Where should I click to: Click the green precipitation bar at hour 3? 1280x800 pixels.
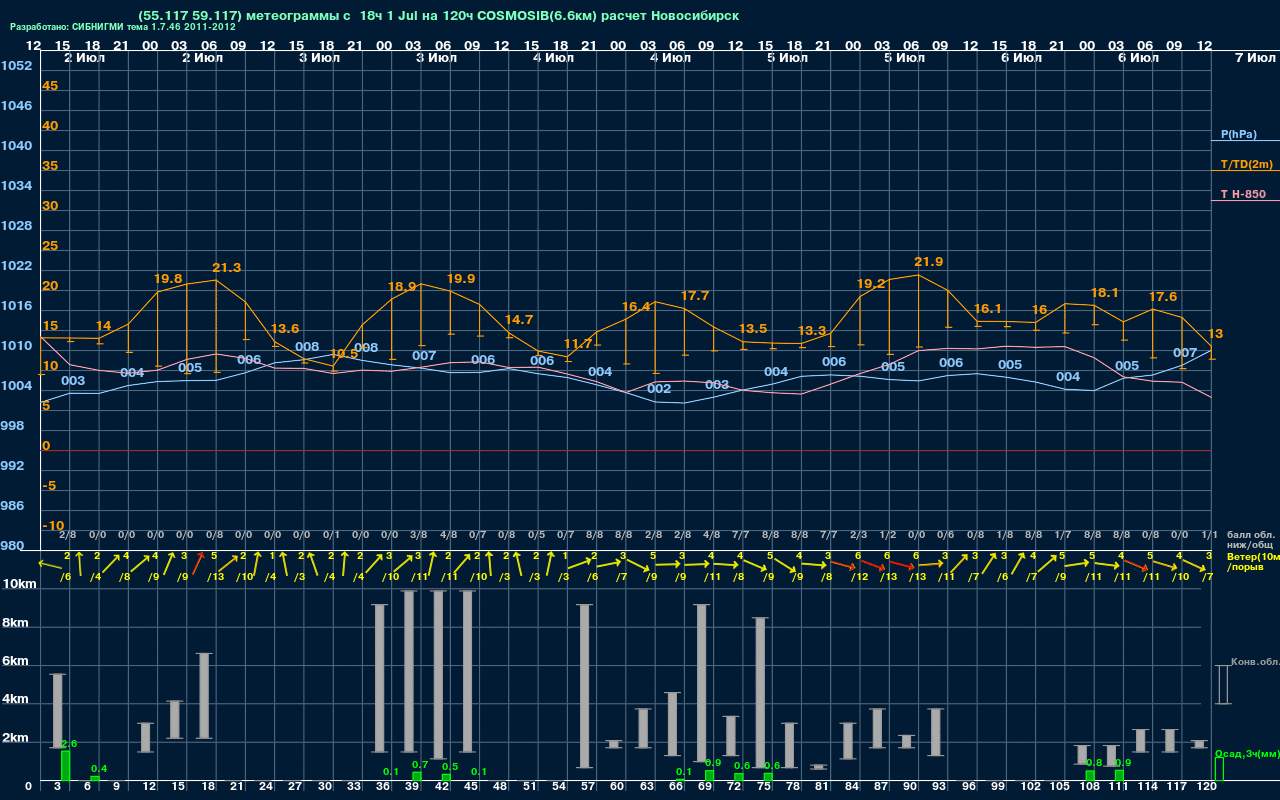65,765
